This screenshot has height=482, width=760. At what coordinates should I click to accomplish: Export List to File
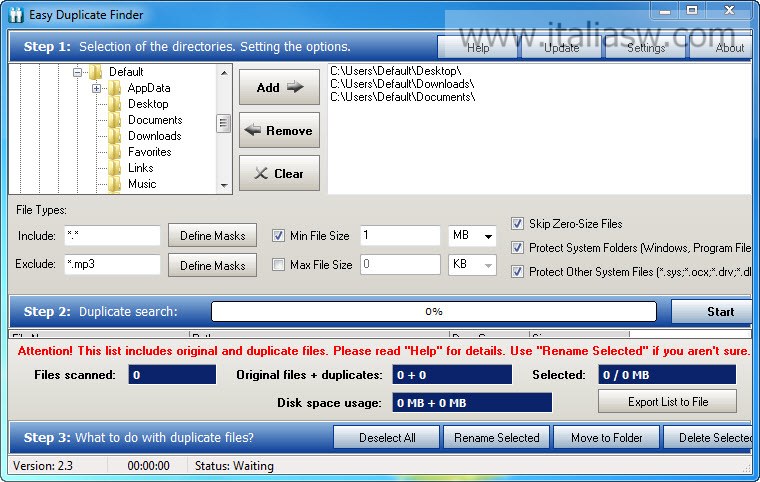click(x=667, y=402)
